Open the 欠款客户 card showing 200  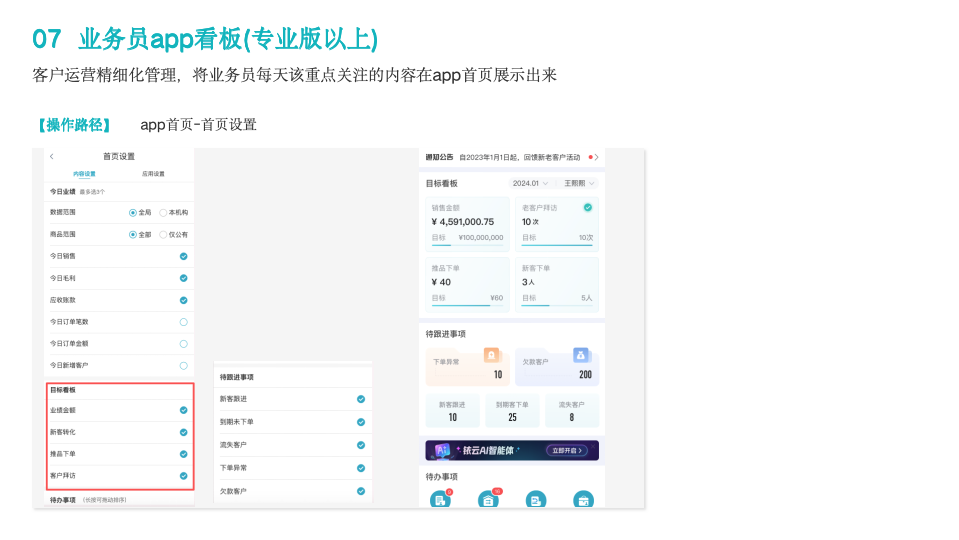(x=557, y=367)
